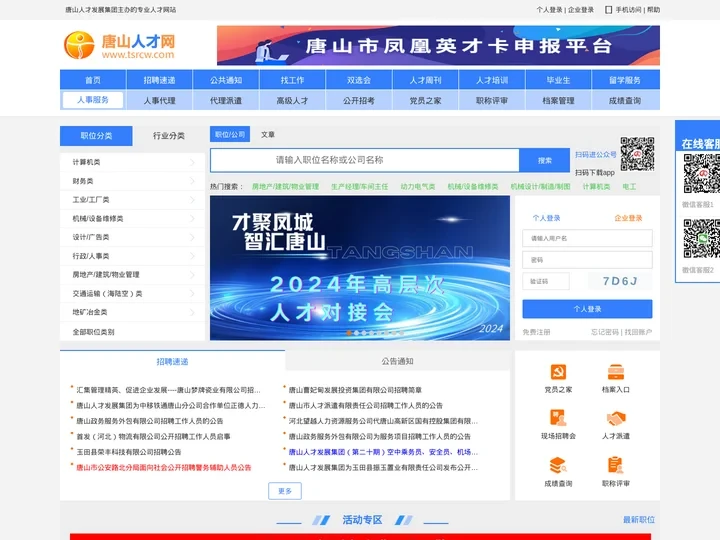720x540 pixels.
Task: Open the 人才派遣 handshake icon
Action: (x=616, y=418)
